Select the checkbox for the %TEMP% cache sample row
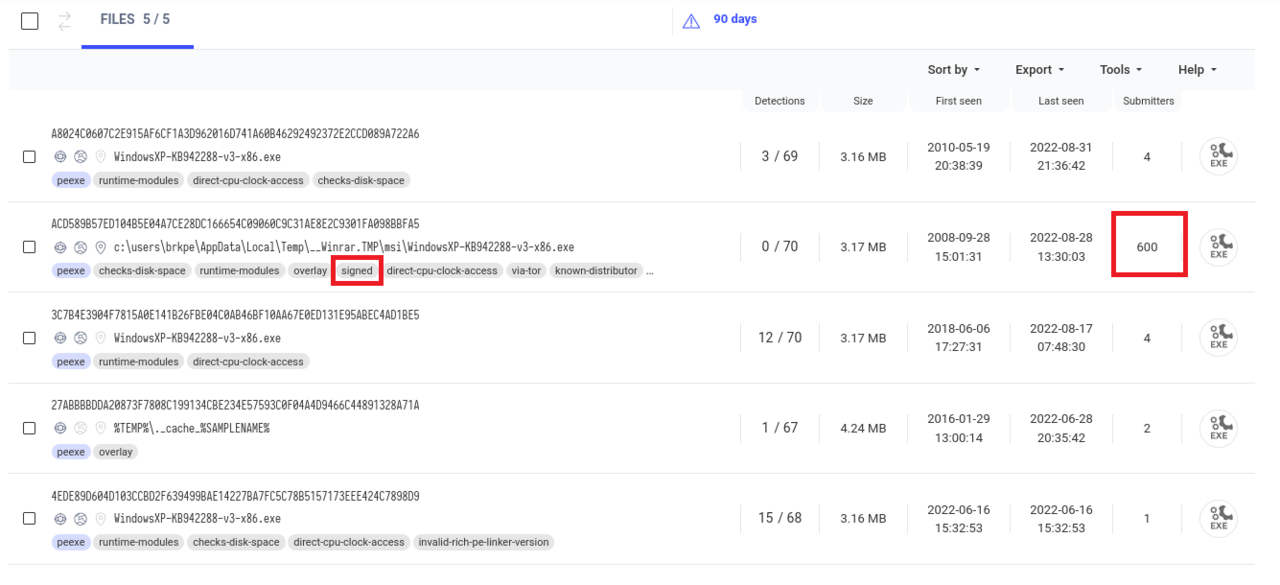This screenshot has height=585, width=1280. pos(30,428)
